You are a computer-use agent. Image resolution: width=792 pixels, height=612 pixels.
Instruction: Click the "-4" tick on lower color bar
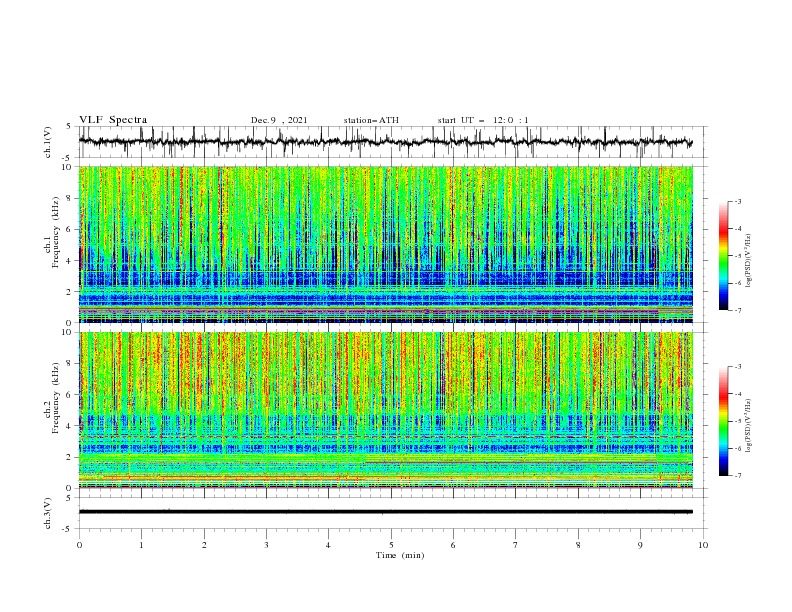click(737, 394)
